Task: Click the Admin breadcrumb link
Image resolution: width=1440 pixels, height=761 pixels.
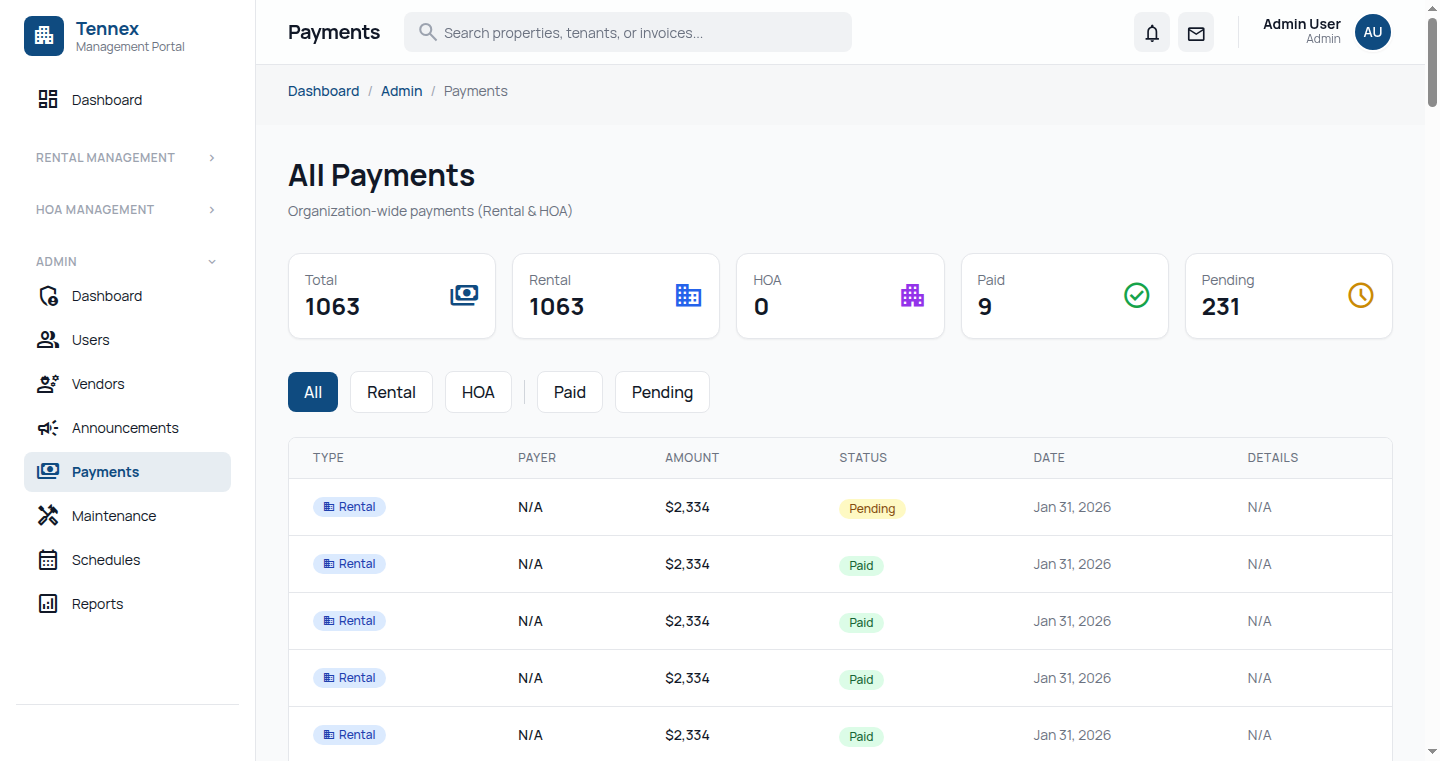Action: (x=401, y=90)
